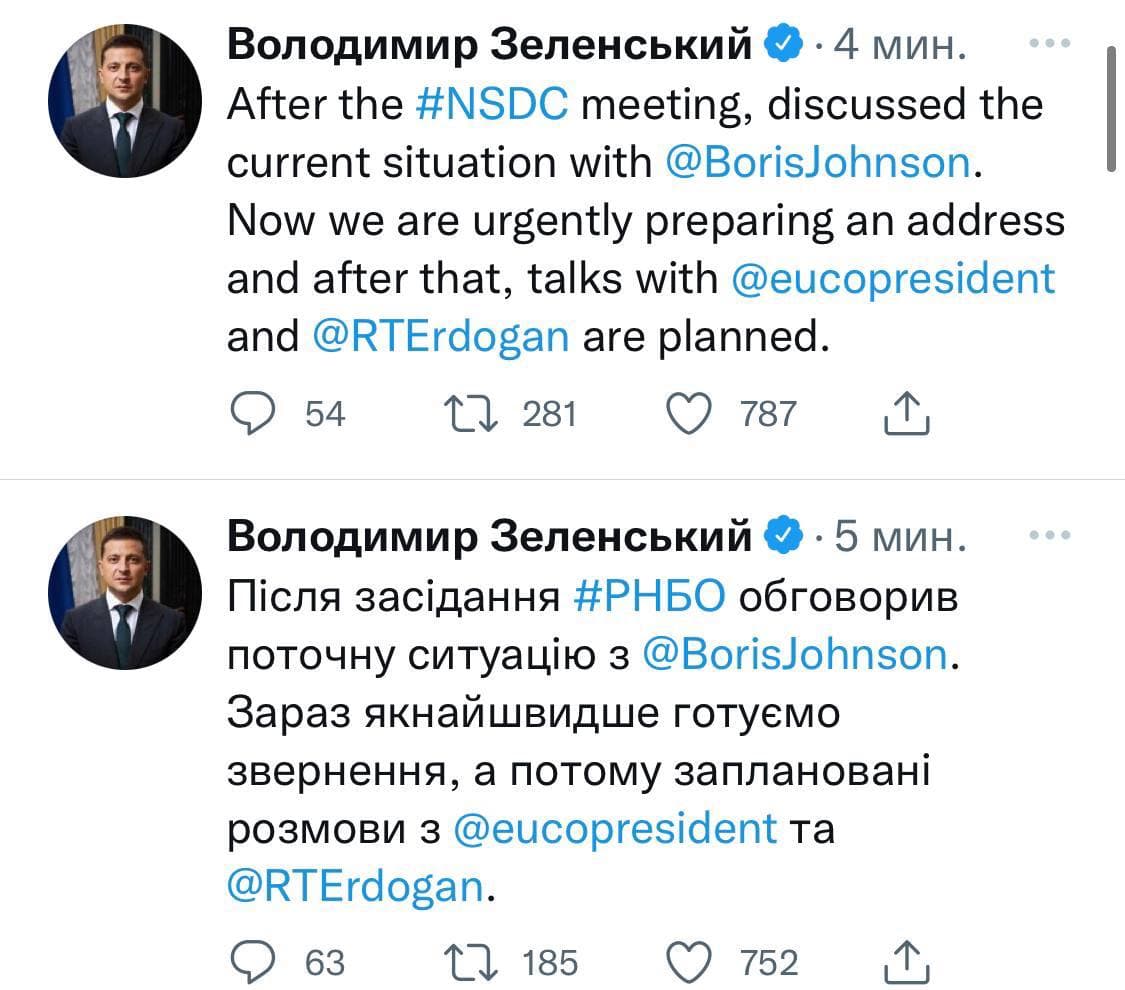1125x990 pixels.
Task: Open the three-dot menu on the English tweet
Action: [x=1049, y=42]
